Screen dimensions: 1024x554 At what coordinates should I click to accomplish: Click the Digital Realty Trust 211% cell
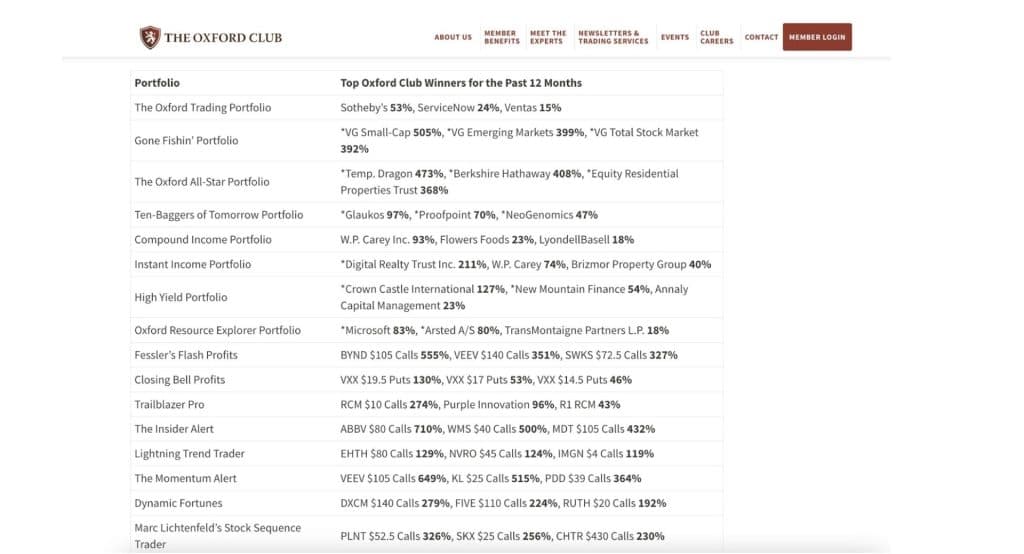pyautogui.click(x=529, y=265)
